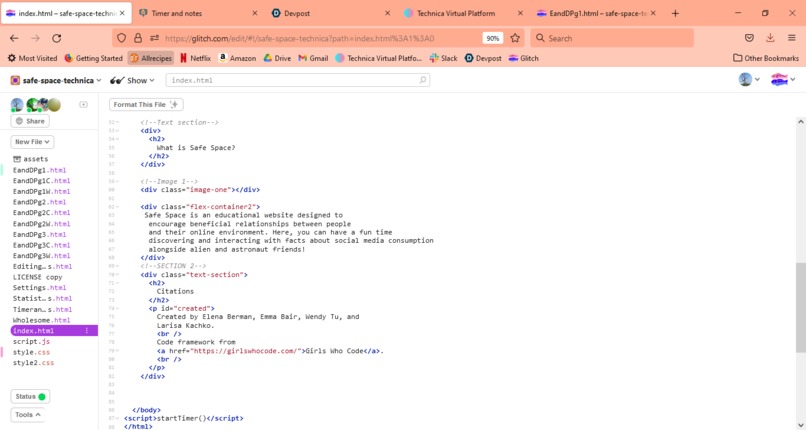Open script.js file
The width and height of the screenshot is (806, 430).
[31, 341]
